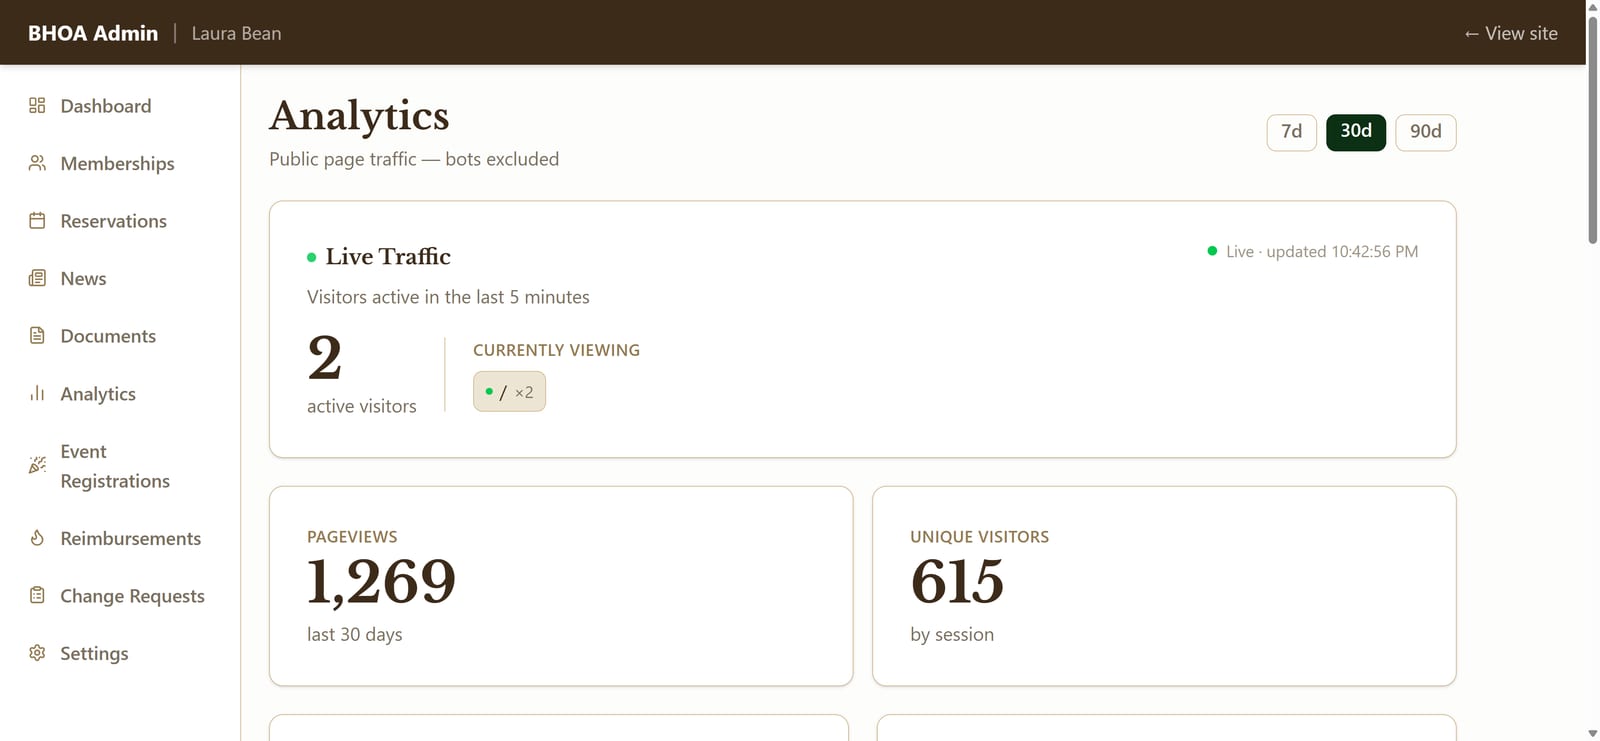Click the Settings gear icon
The image size is (1600, 741).
[x=37, y=653]
